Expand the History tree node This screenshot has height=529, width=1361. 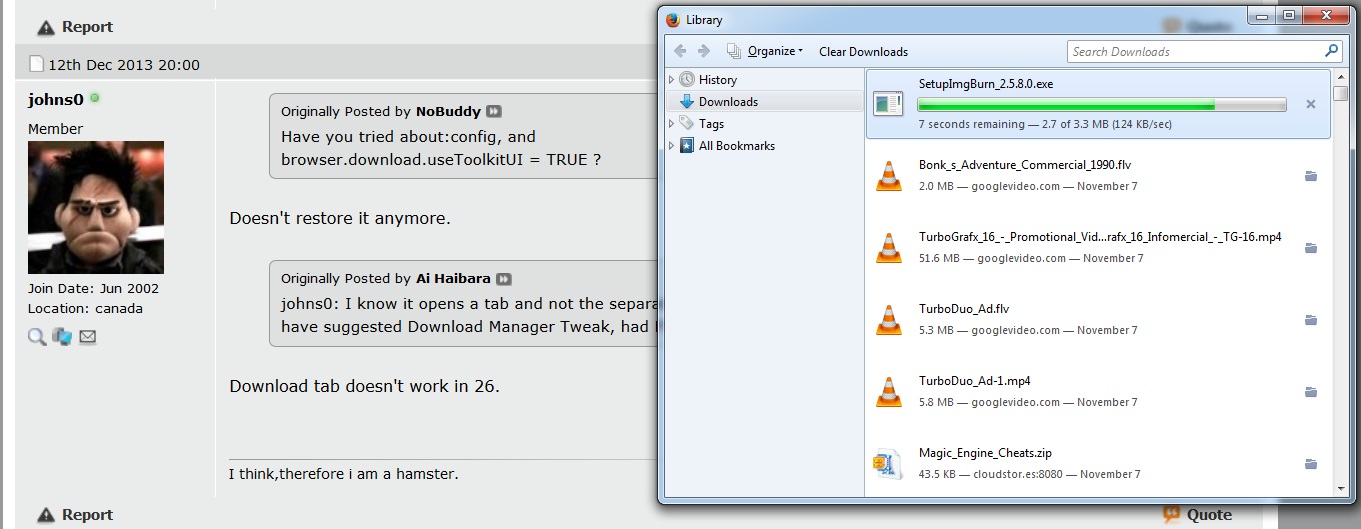coord(672,80)
